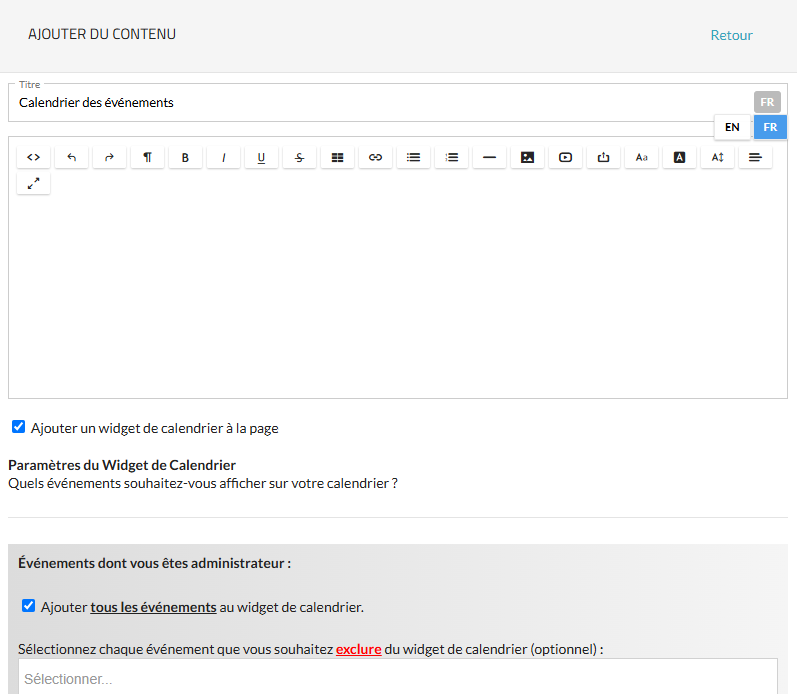Select the blue FR language tab
The height and width of the screenshot is (694, 797).
(x=770, y=128)
